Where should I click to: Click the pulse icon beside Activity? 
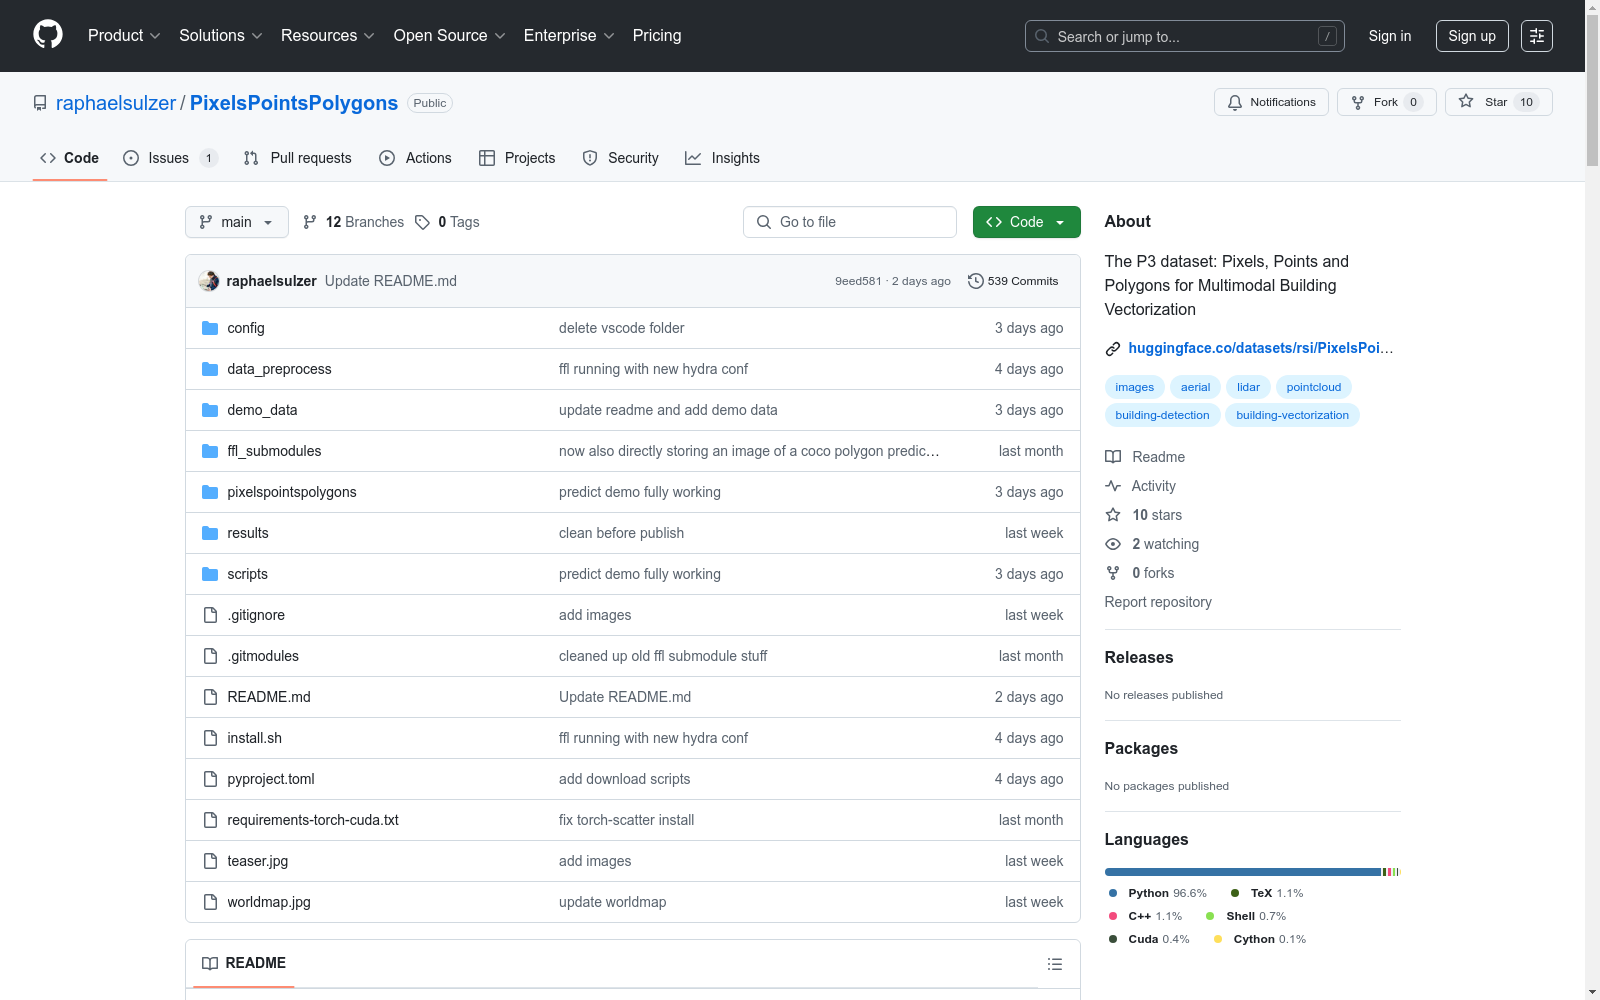(x=1113, y=486)
